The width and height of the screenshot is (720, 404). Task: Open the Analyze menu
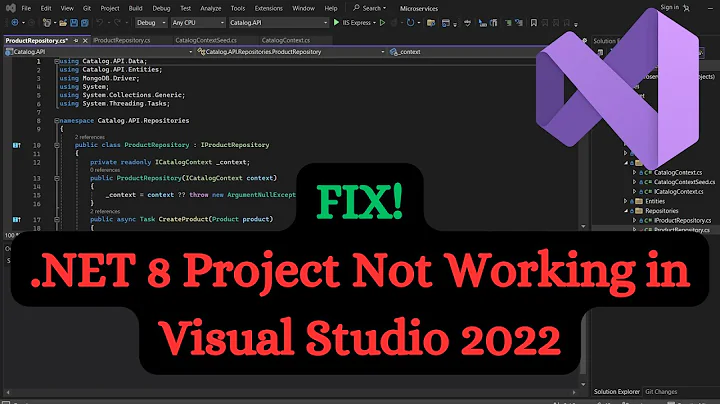tap(211, 8)
